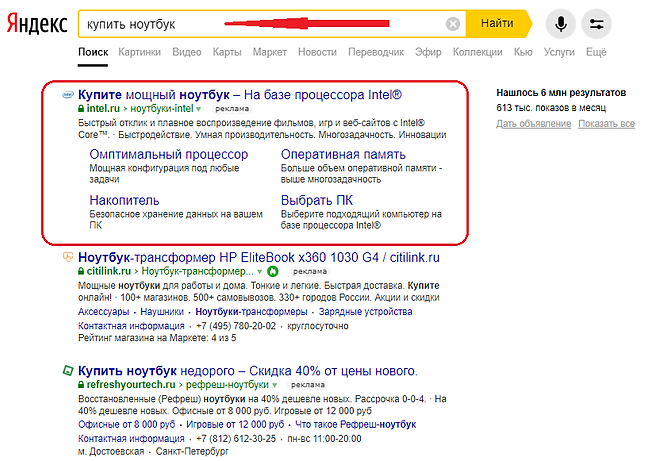Go to the Кью tab
Image resolution: width=648 pixels, height=461 pixels.
[x=523, y=52]
